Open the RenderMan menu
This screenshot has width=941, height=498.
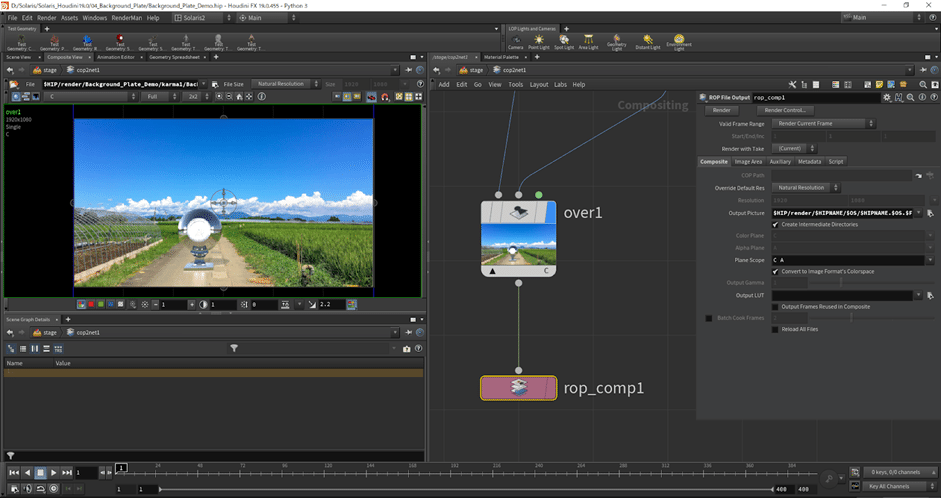(x=127, y=18)
